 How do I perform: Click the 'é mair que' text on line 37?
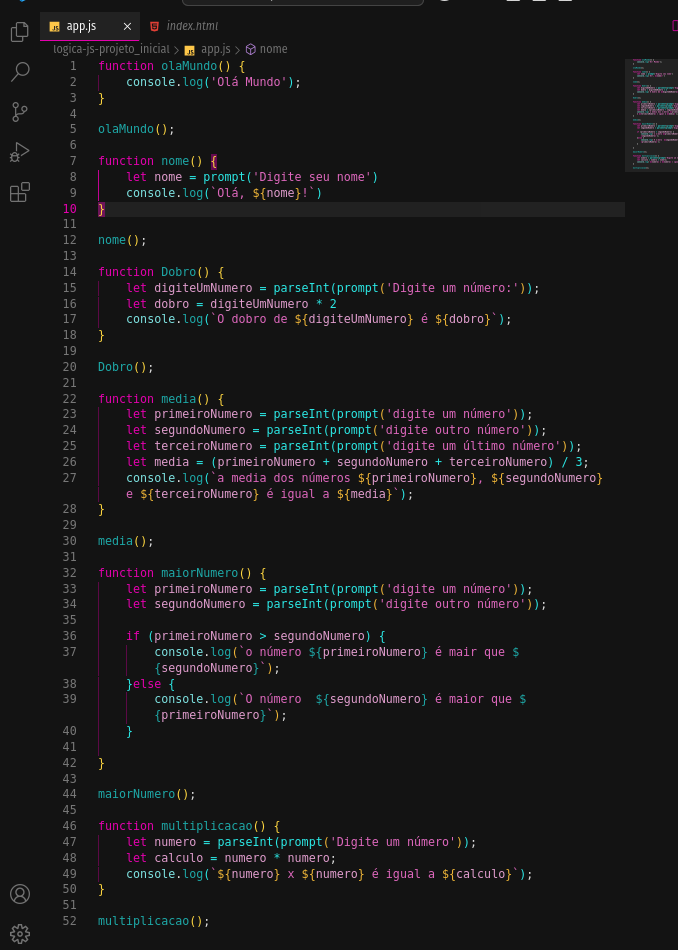pyautogui.click(x=469, y=652)
